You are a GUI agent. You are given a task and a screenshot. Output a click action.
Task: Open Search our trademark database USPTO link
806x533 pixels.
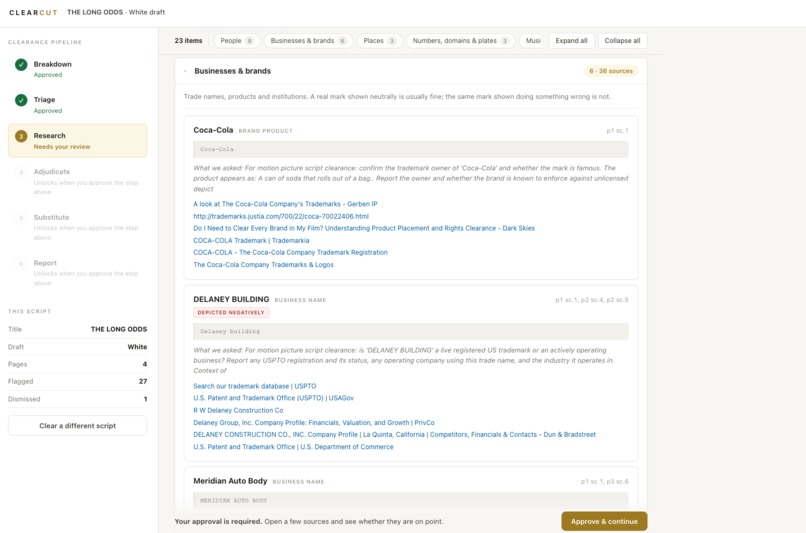(254, 386)
